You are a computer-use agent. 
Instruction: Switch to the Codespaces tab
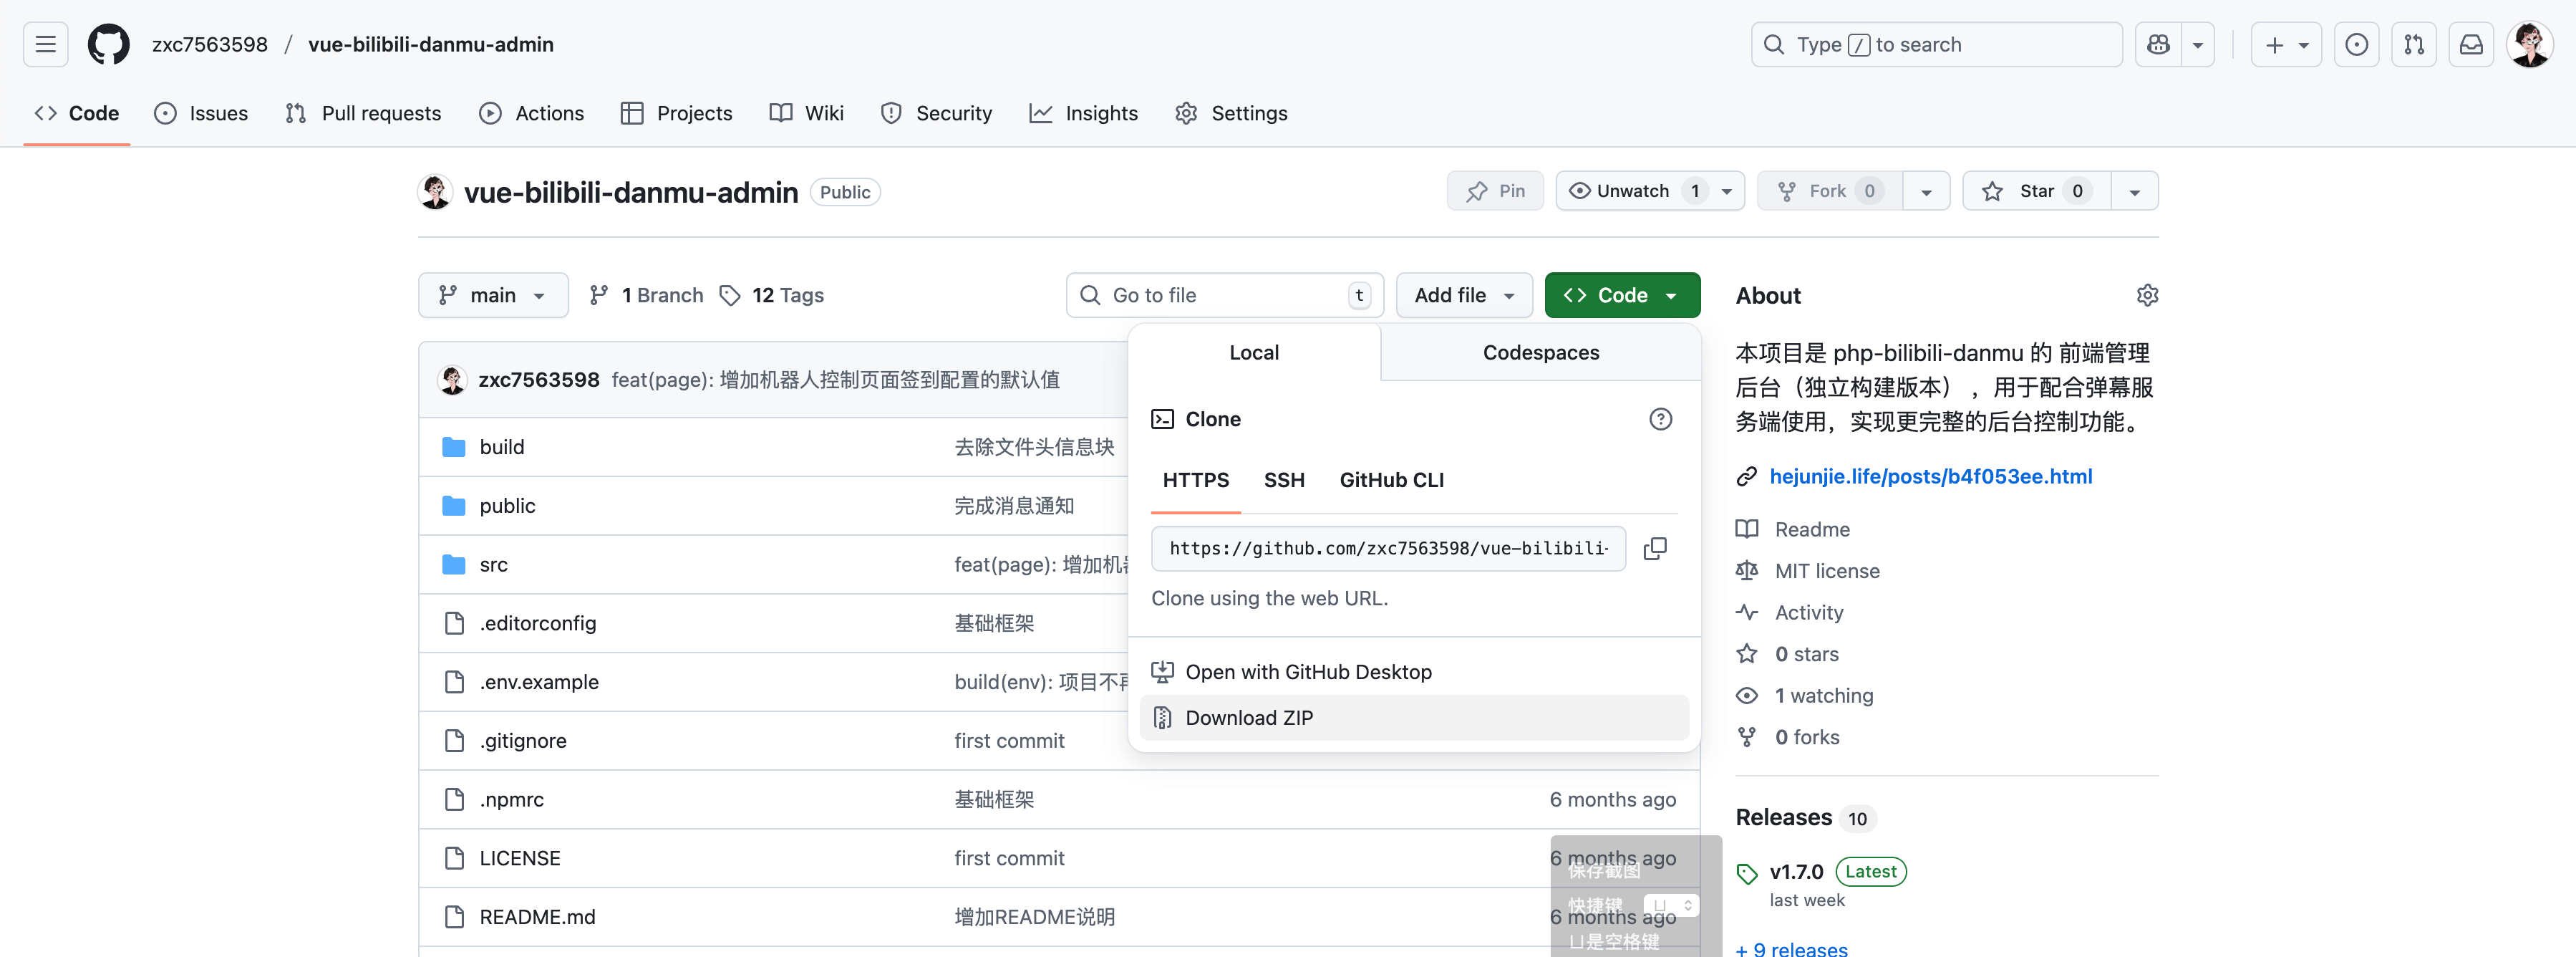click(x=1540, y=352)
